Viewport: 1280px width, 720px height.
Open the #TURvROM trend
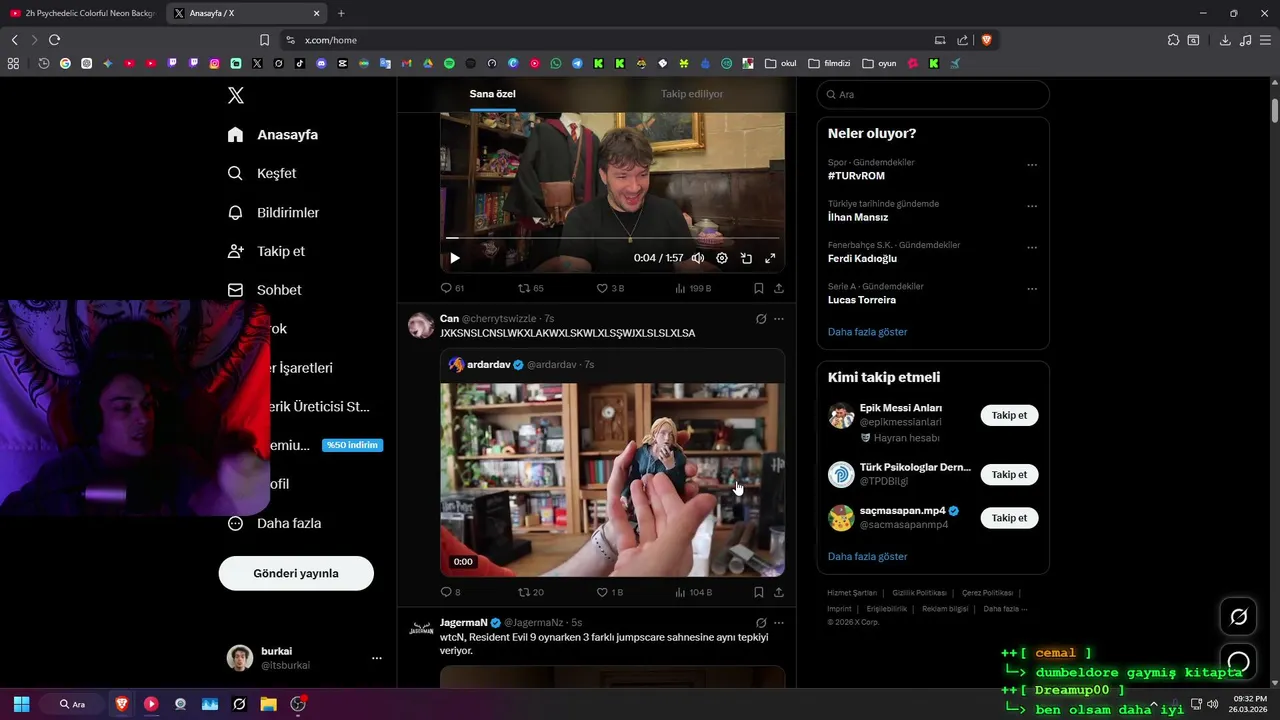pyautogui.click(x=856, y=176)
